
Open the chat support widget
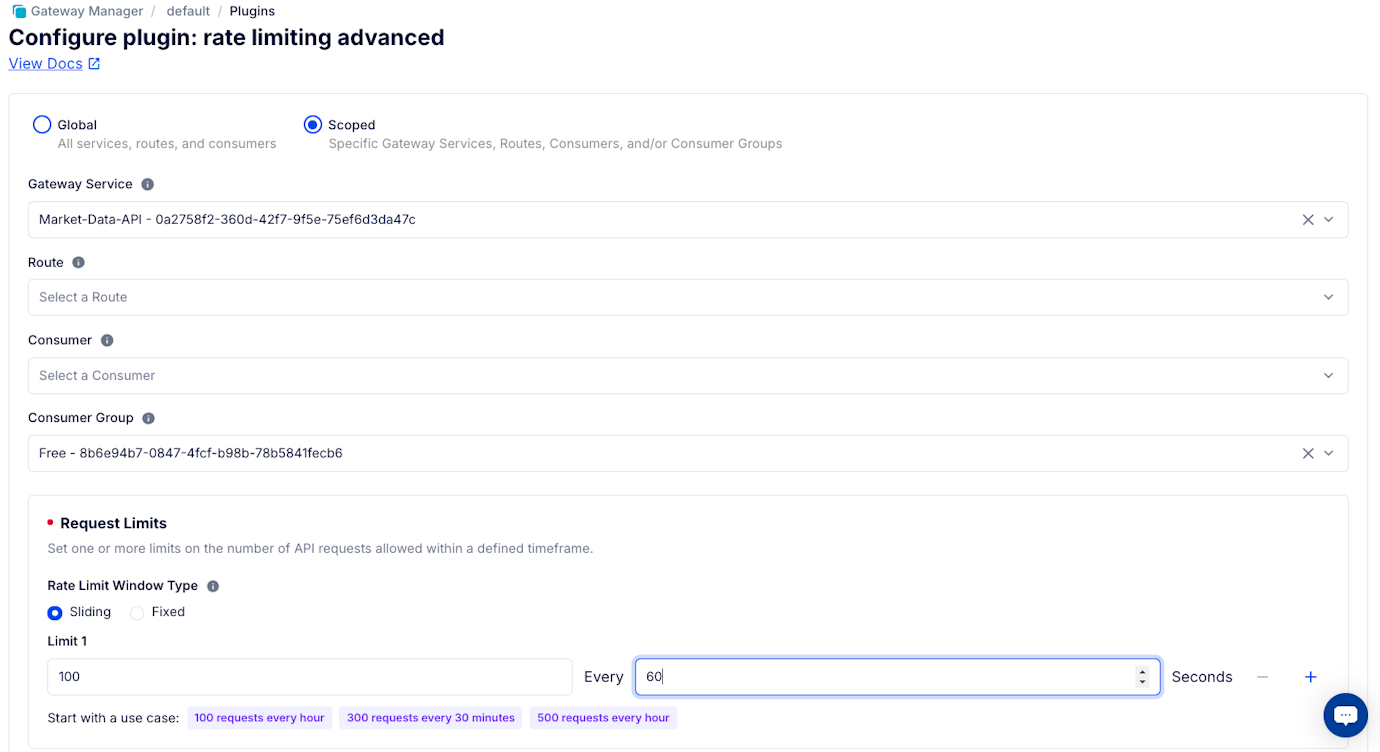click(x=1345, y=715)
